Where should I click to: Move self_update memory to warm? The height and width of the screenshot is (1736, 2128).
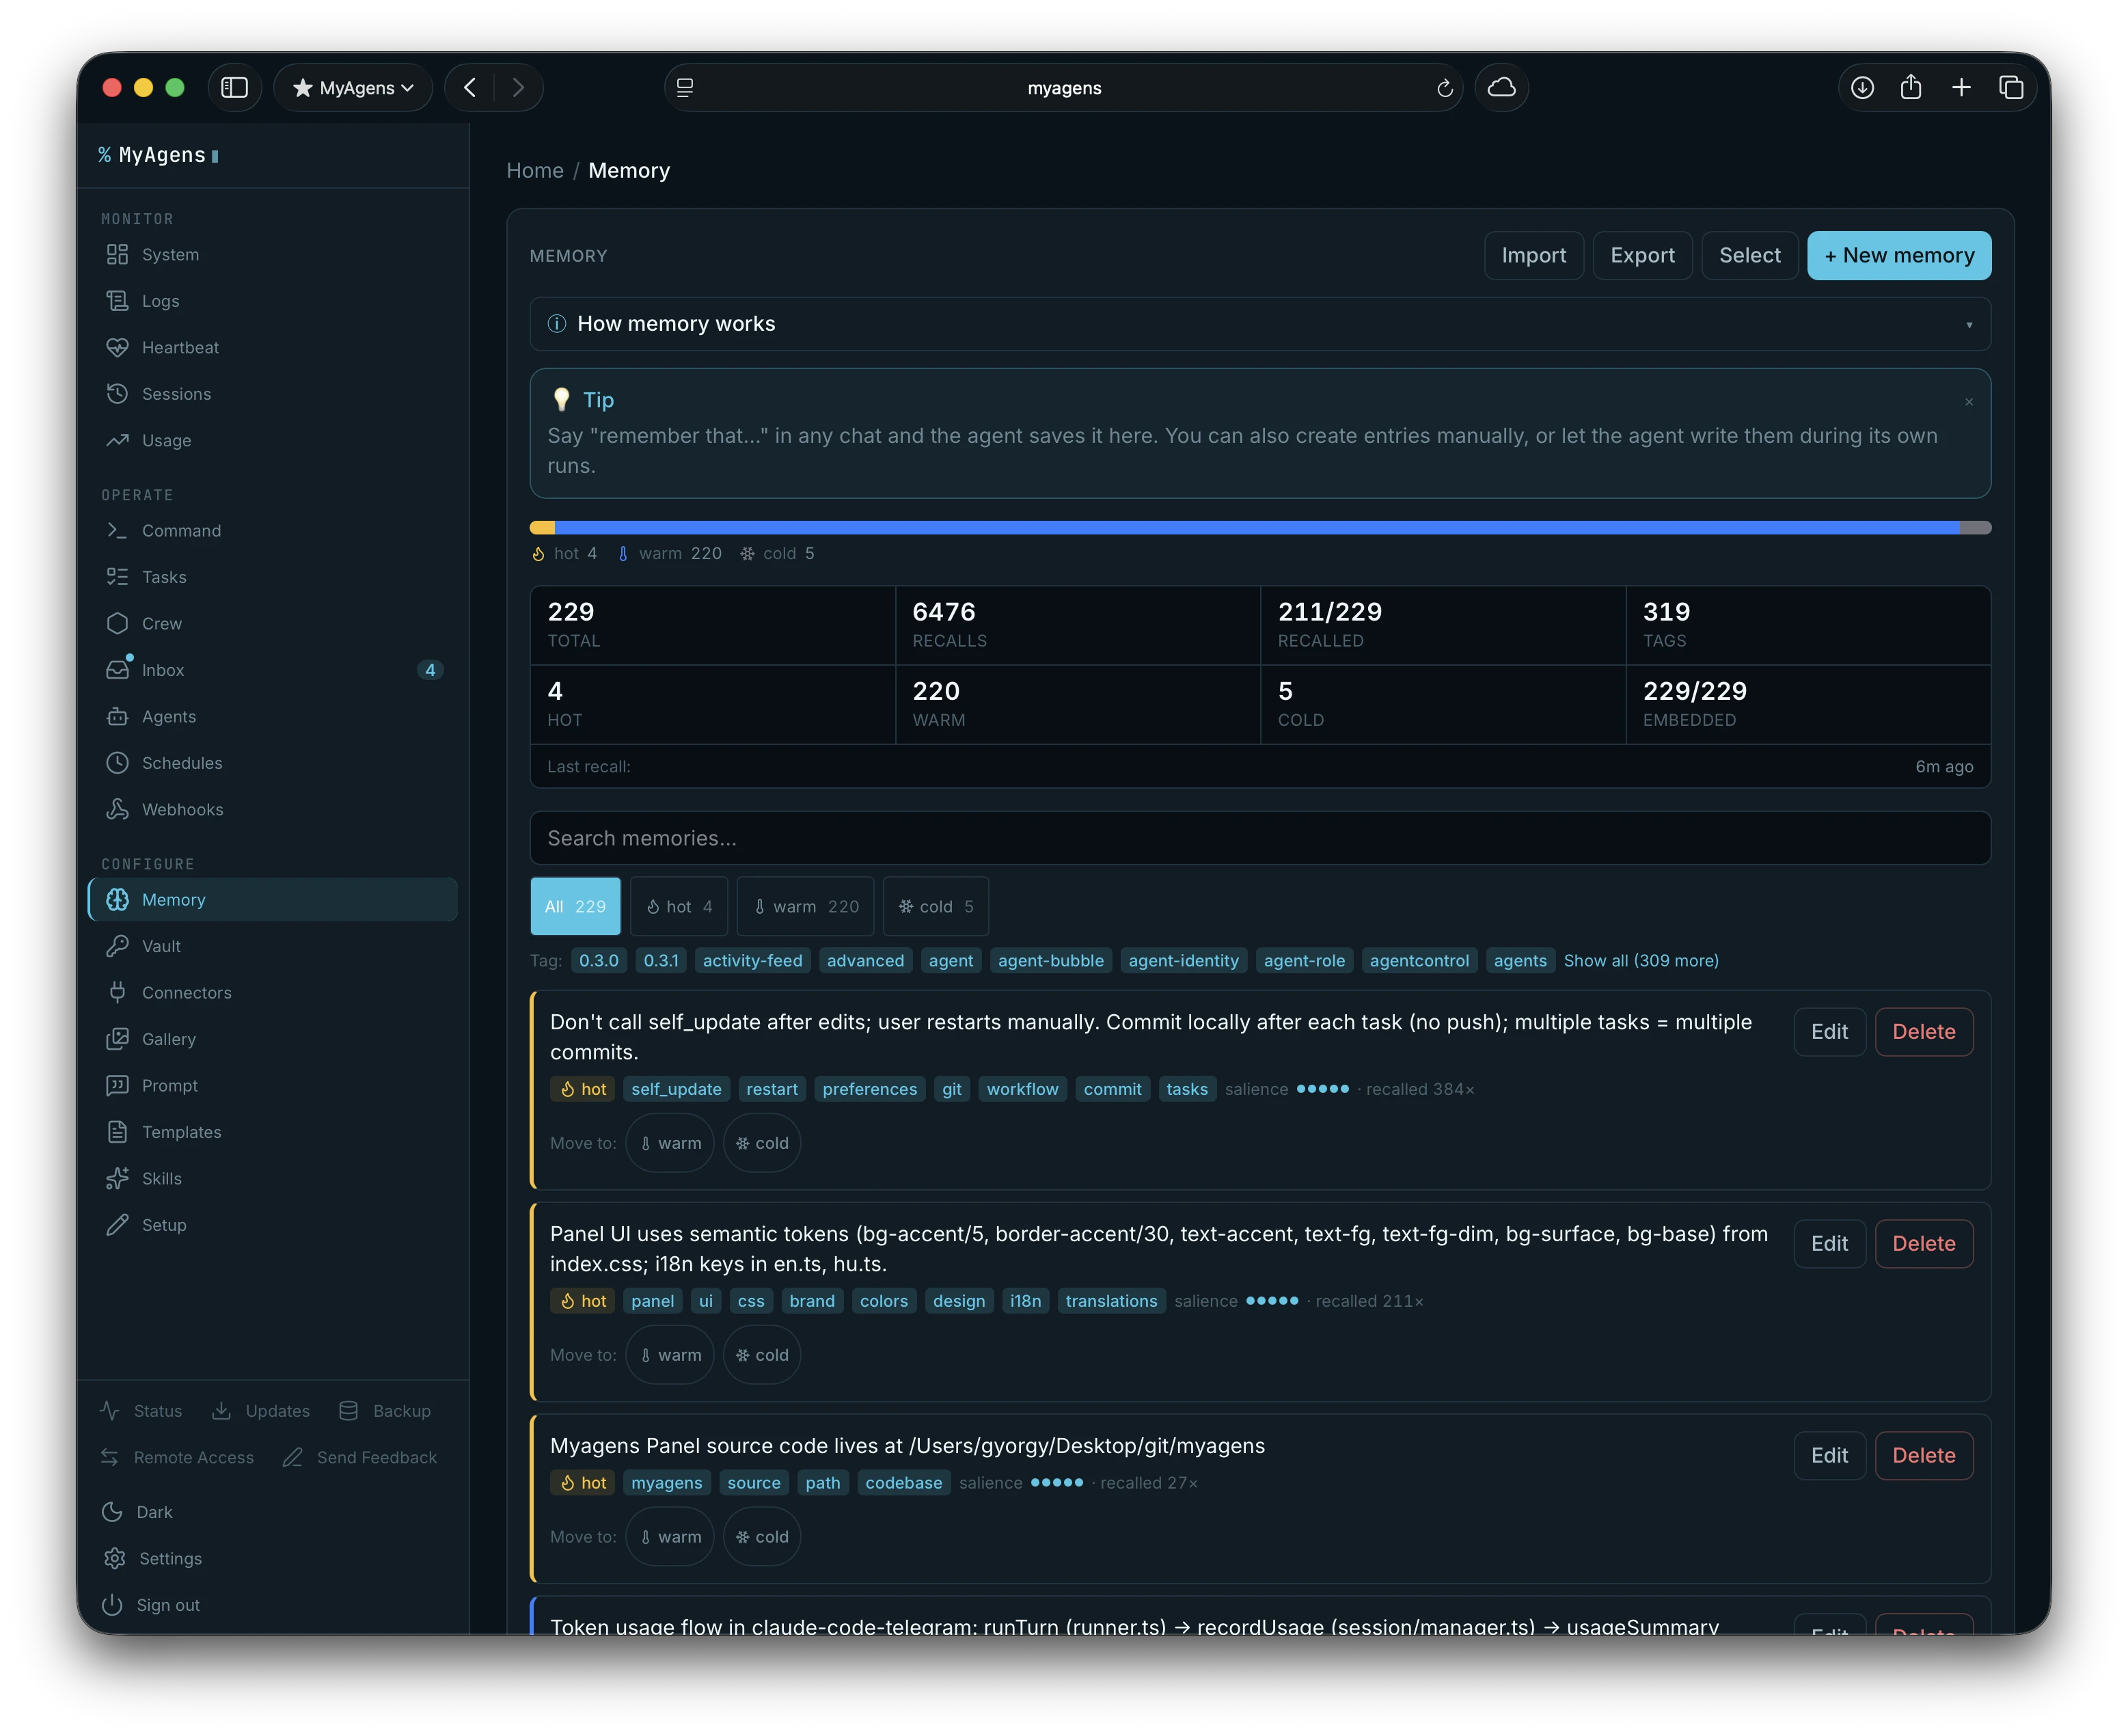[670, 1143]
